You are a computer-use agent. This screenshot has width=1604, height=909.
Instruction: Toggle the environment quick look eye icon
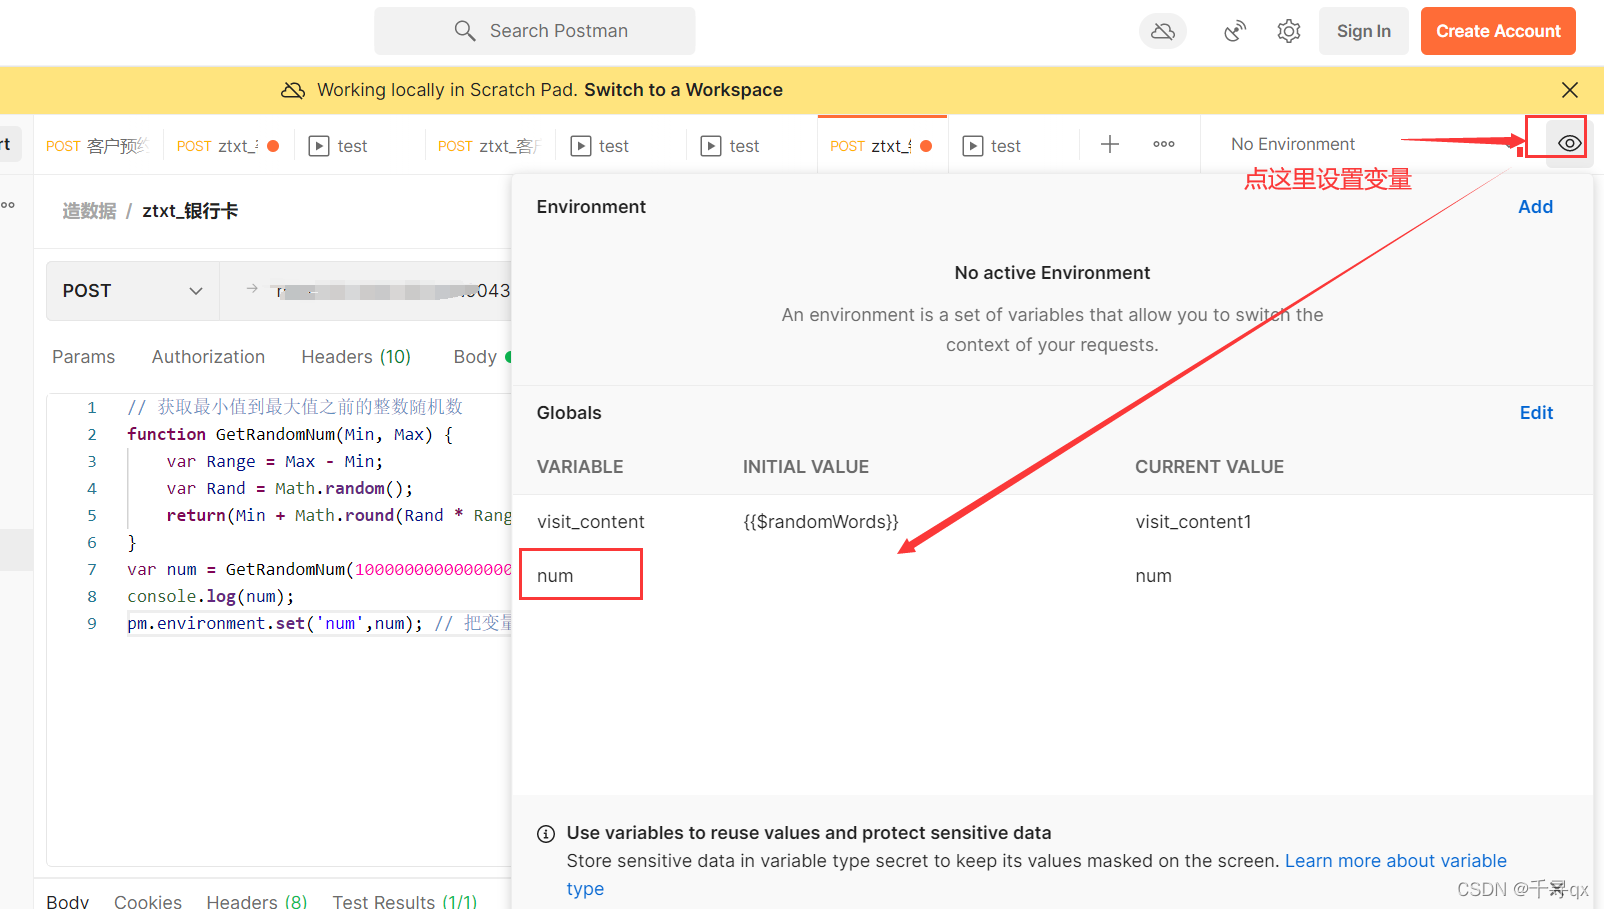pos(1570,143)
